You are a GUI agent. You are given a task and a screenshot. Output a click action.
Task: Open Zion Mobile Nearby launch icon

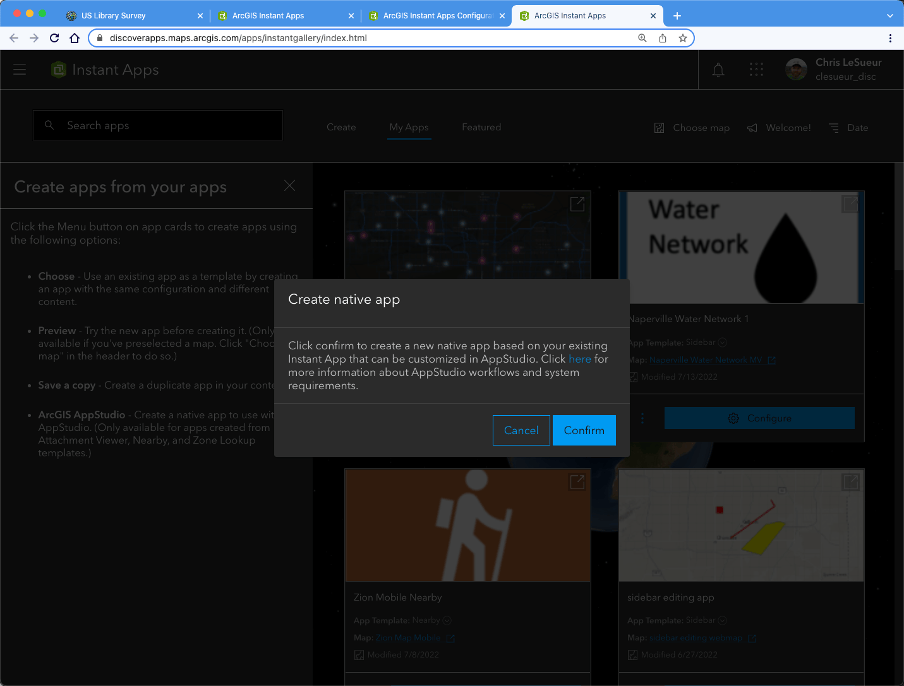[x=577, y=482]
